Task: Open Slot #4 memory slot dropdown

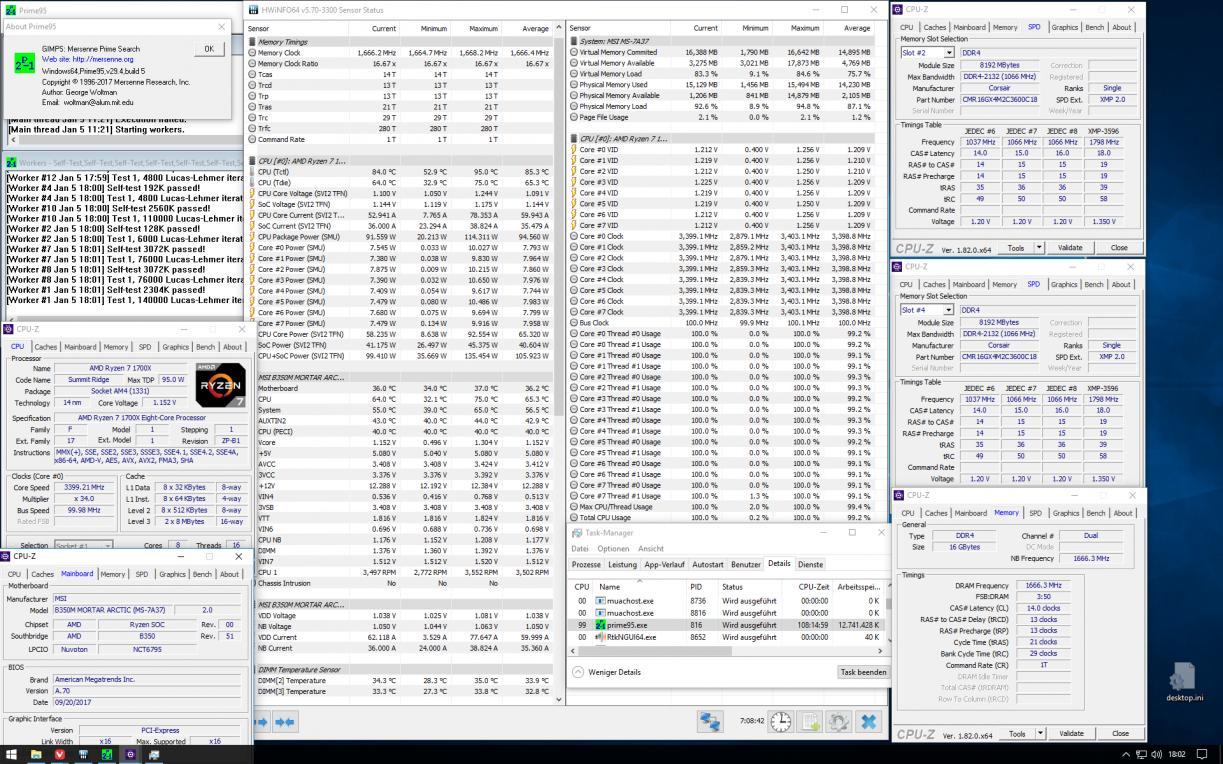Action: 948,310
